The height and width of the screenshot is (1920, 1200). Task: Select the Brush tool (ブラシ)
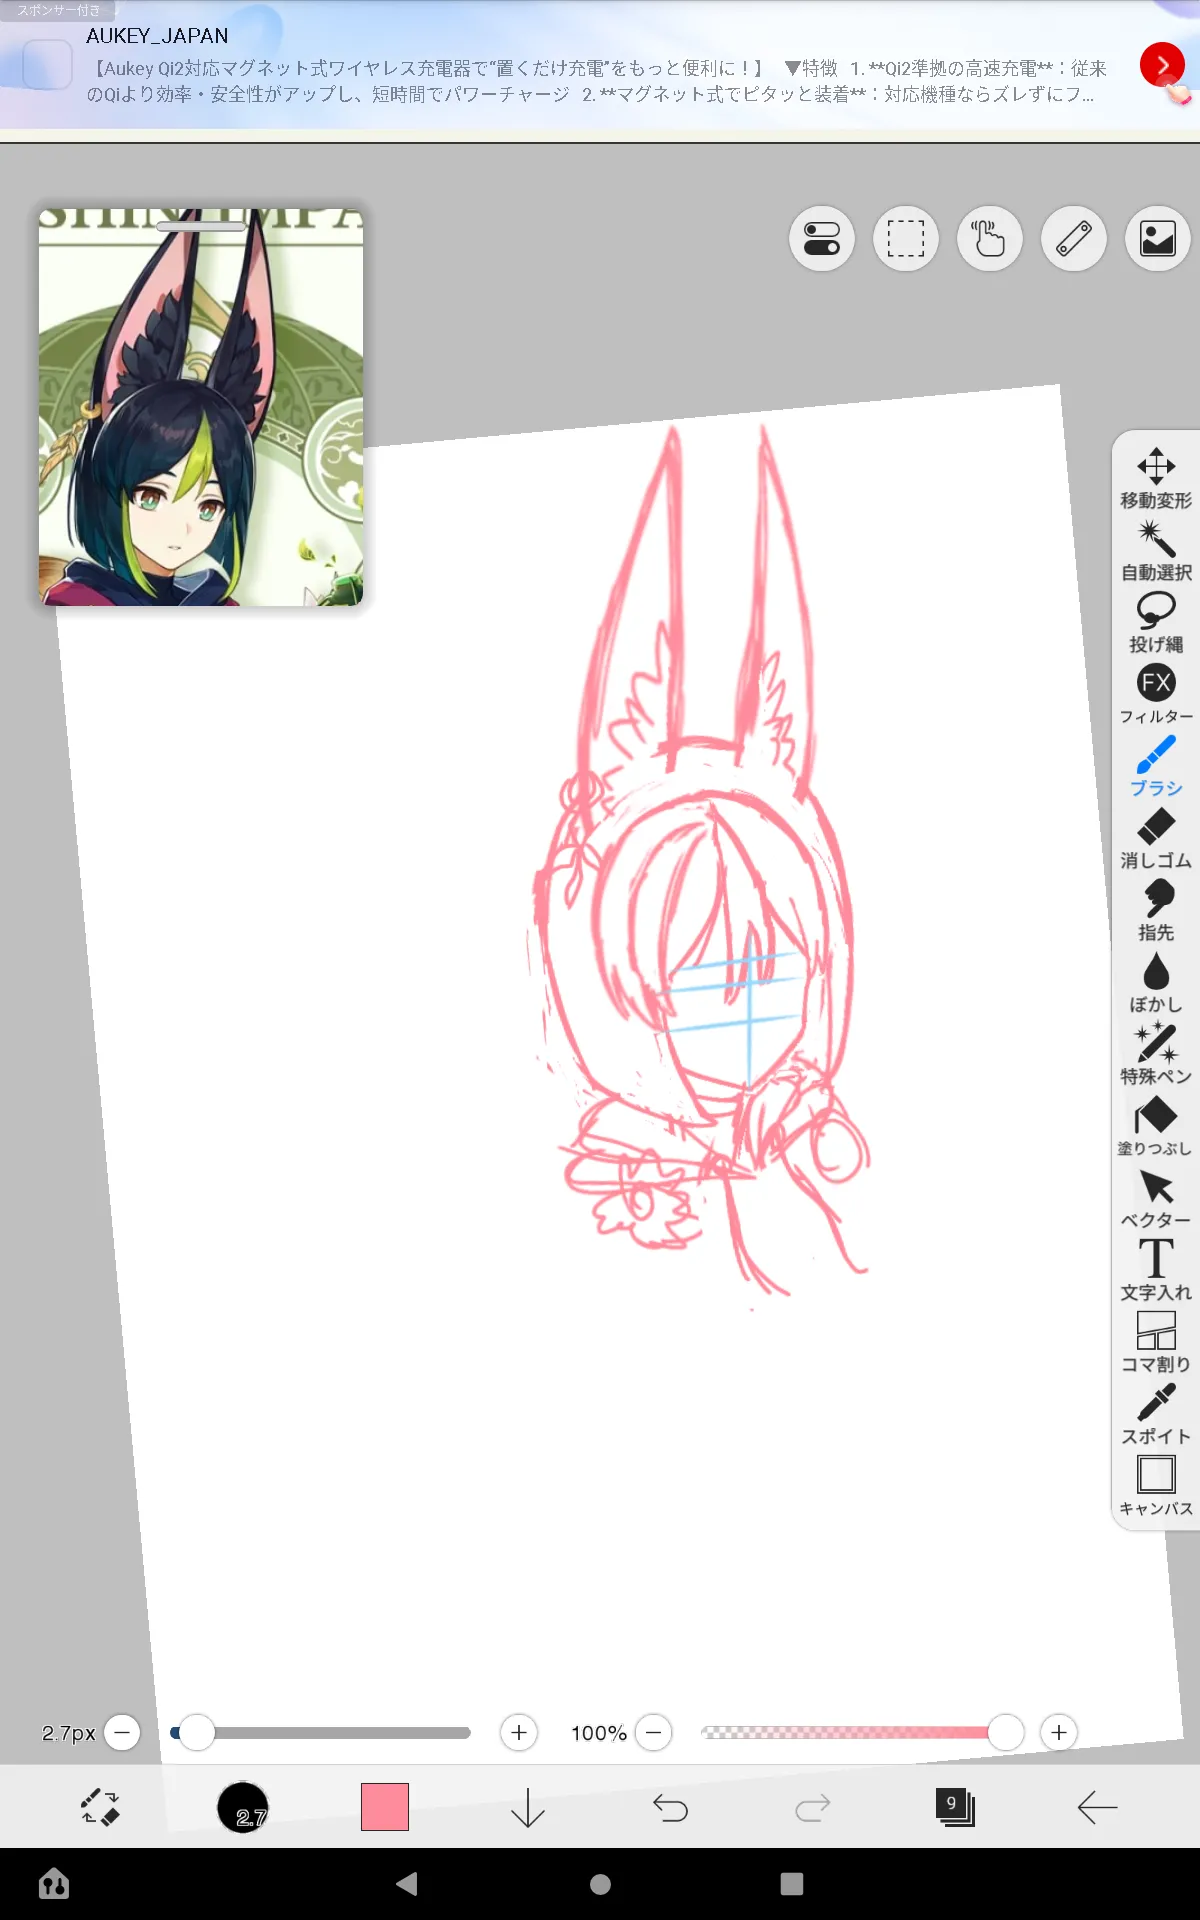1156,766
